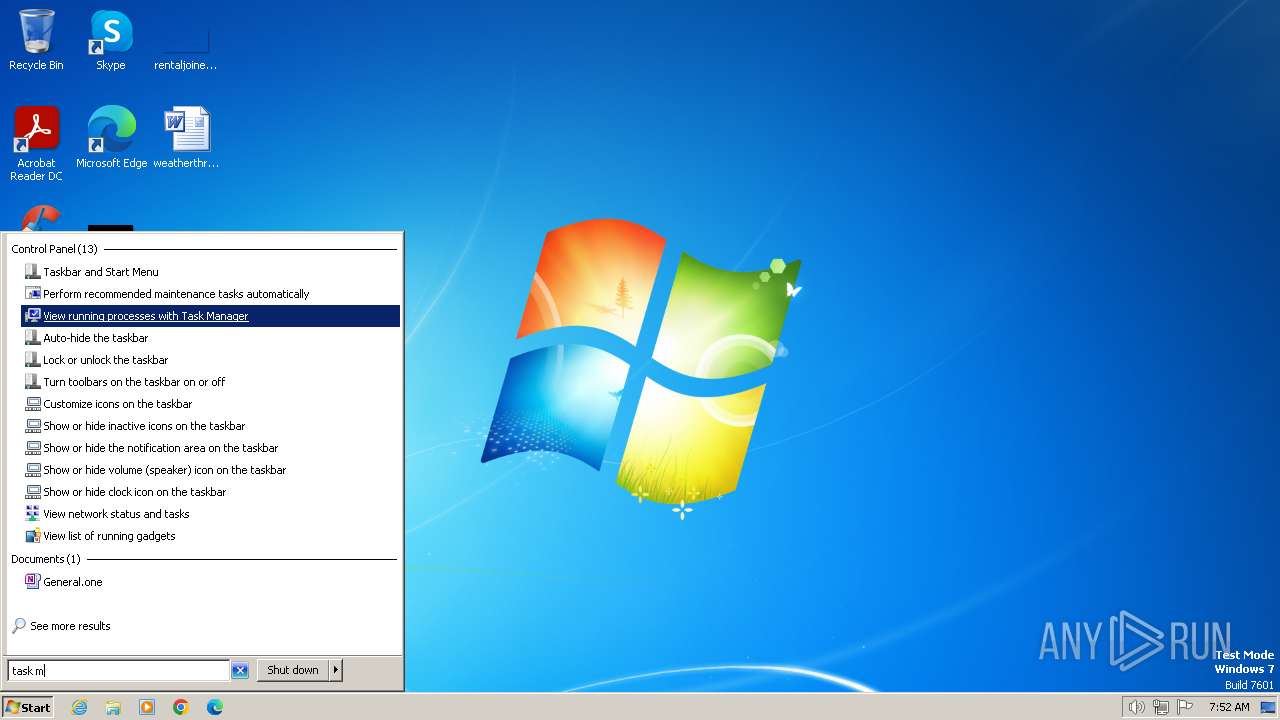Click See more results link
The image size is (1280, 720).
coord(70,626)
